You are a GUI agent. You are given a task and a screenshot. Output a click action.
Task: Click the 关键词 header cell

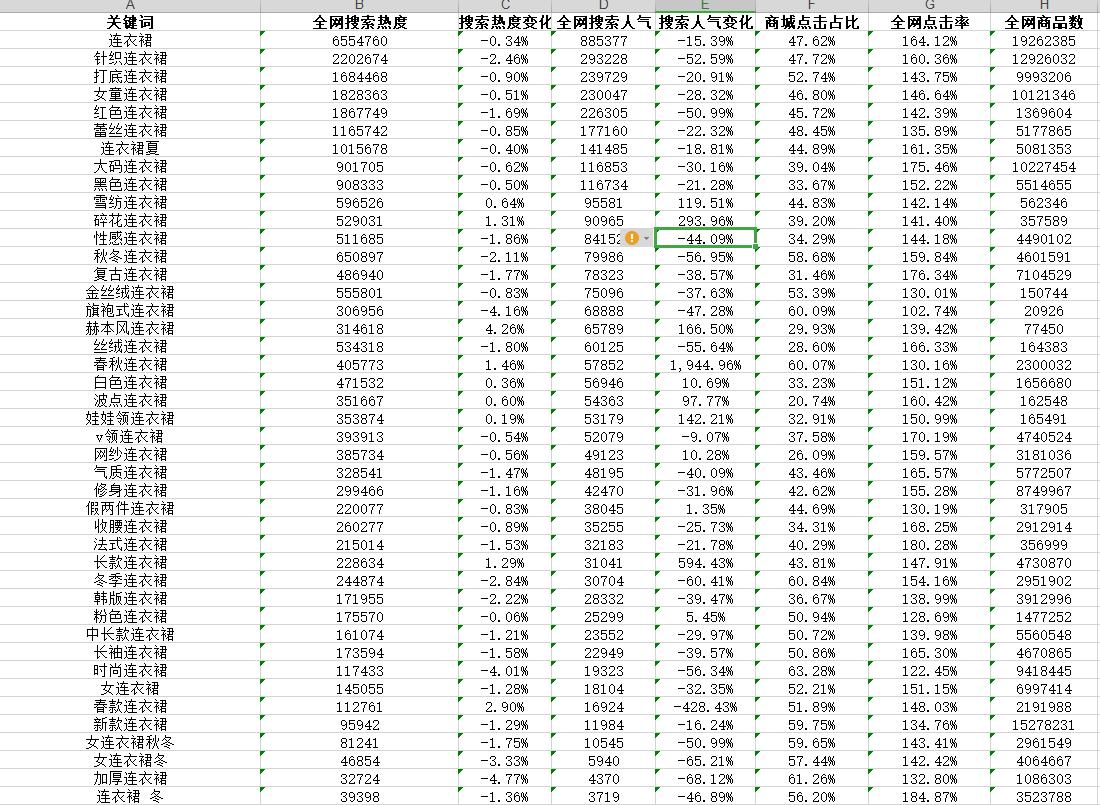coord(130,22)
